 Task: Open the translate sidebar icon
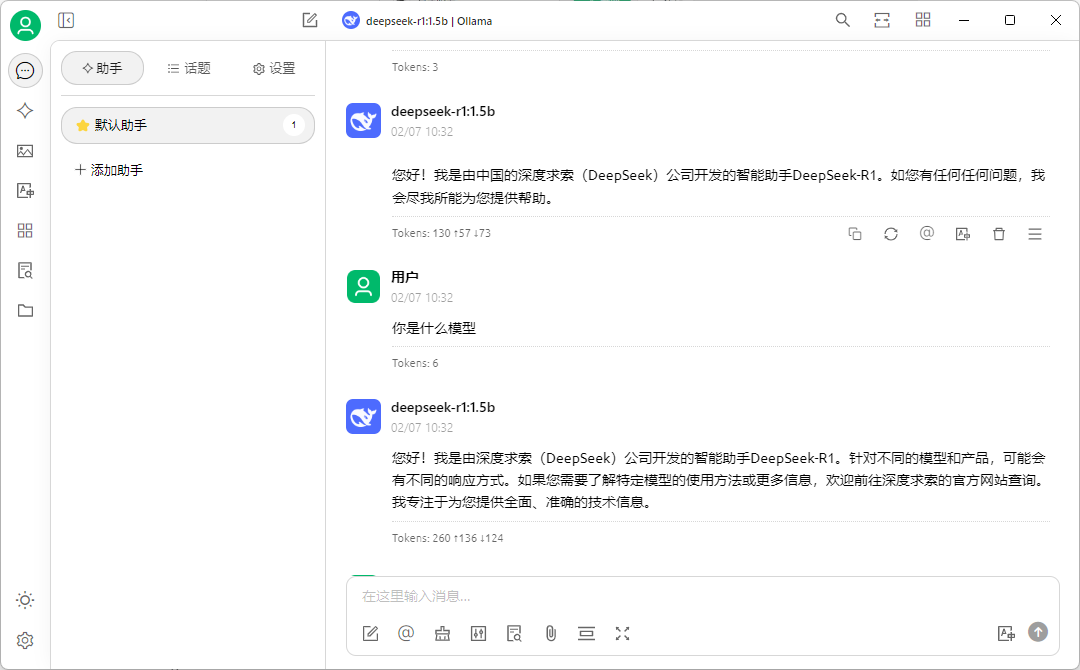point(25,191)
